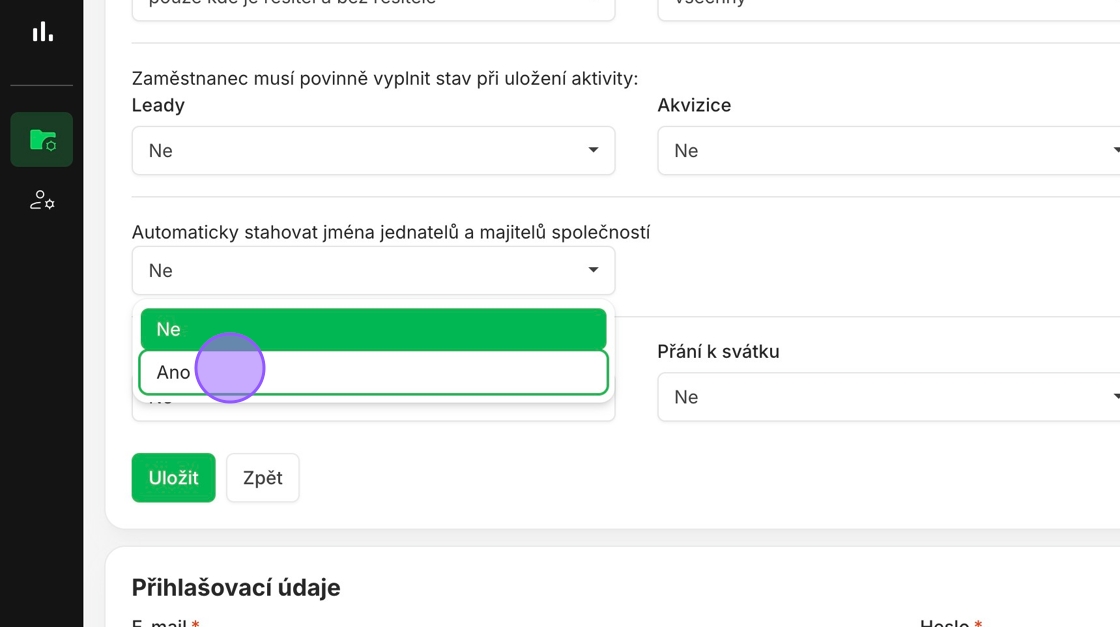Click the Leady field label
The image size is (1120, 627).
coord(158,105)
